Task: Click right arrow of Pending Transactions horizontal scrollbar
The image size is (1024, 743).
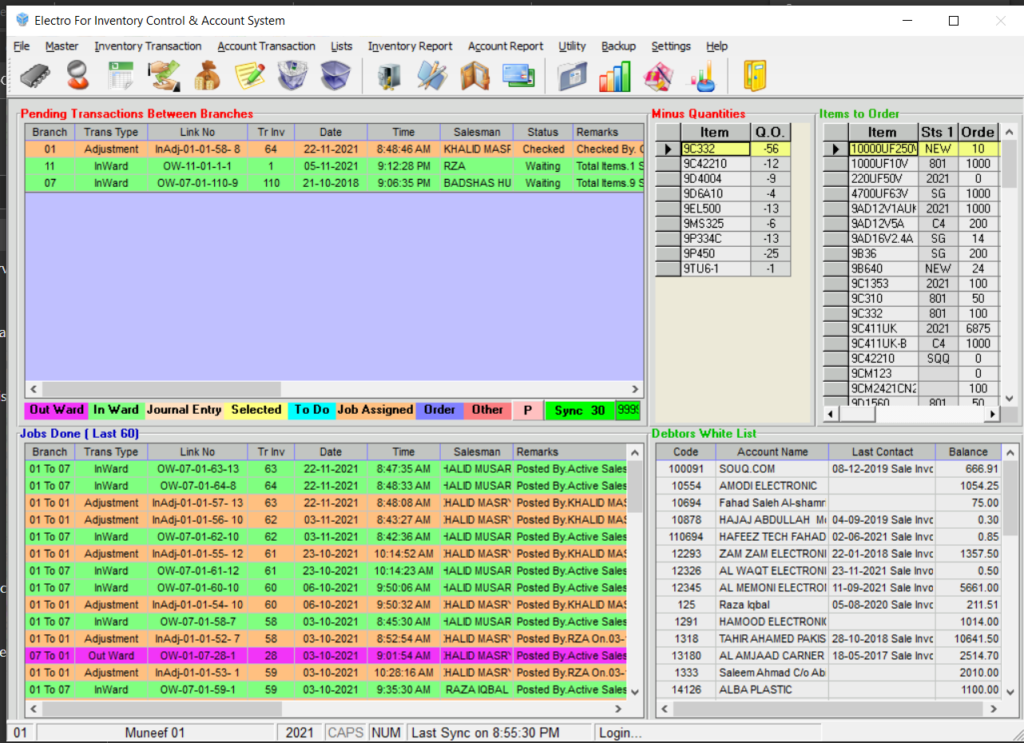Action: 635,389
